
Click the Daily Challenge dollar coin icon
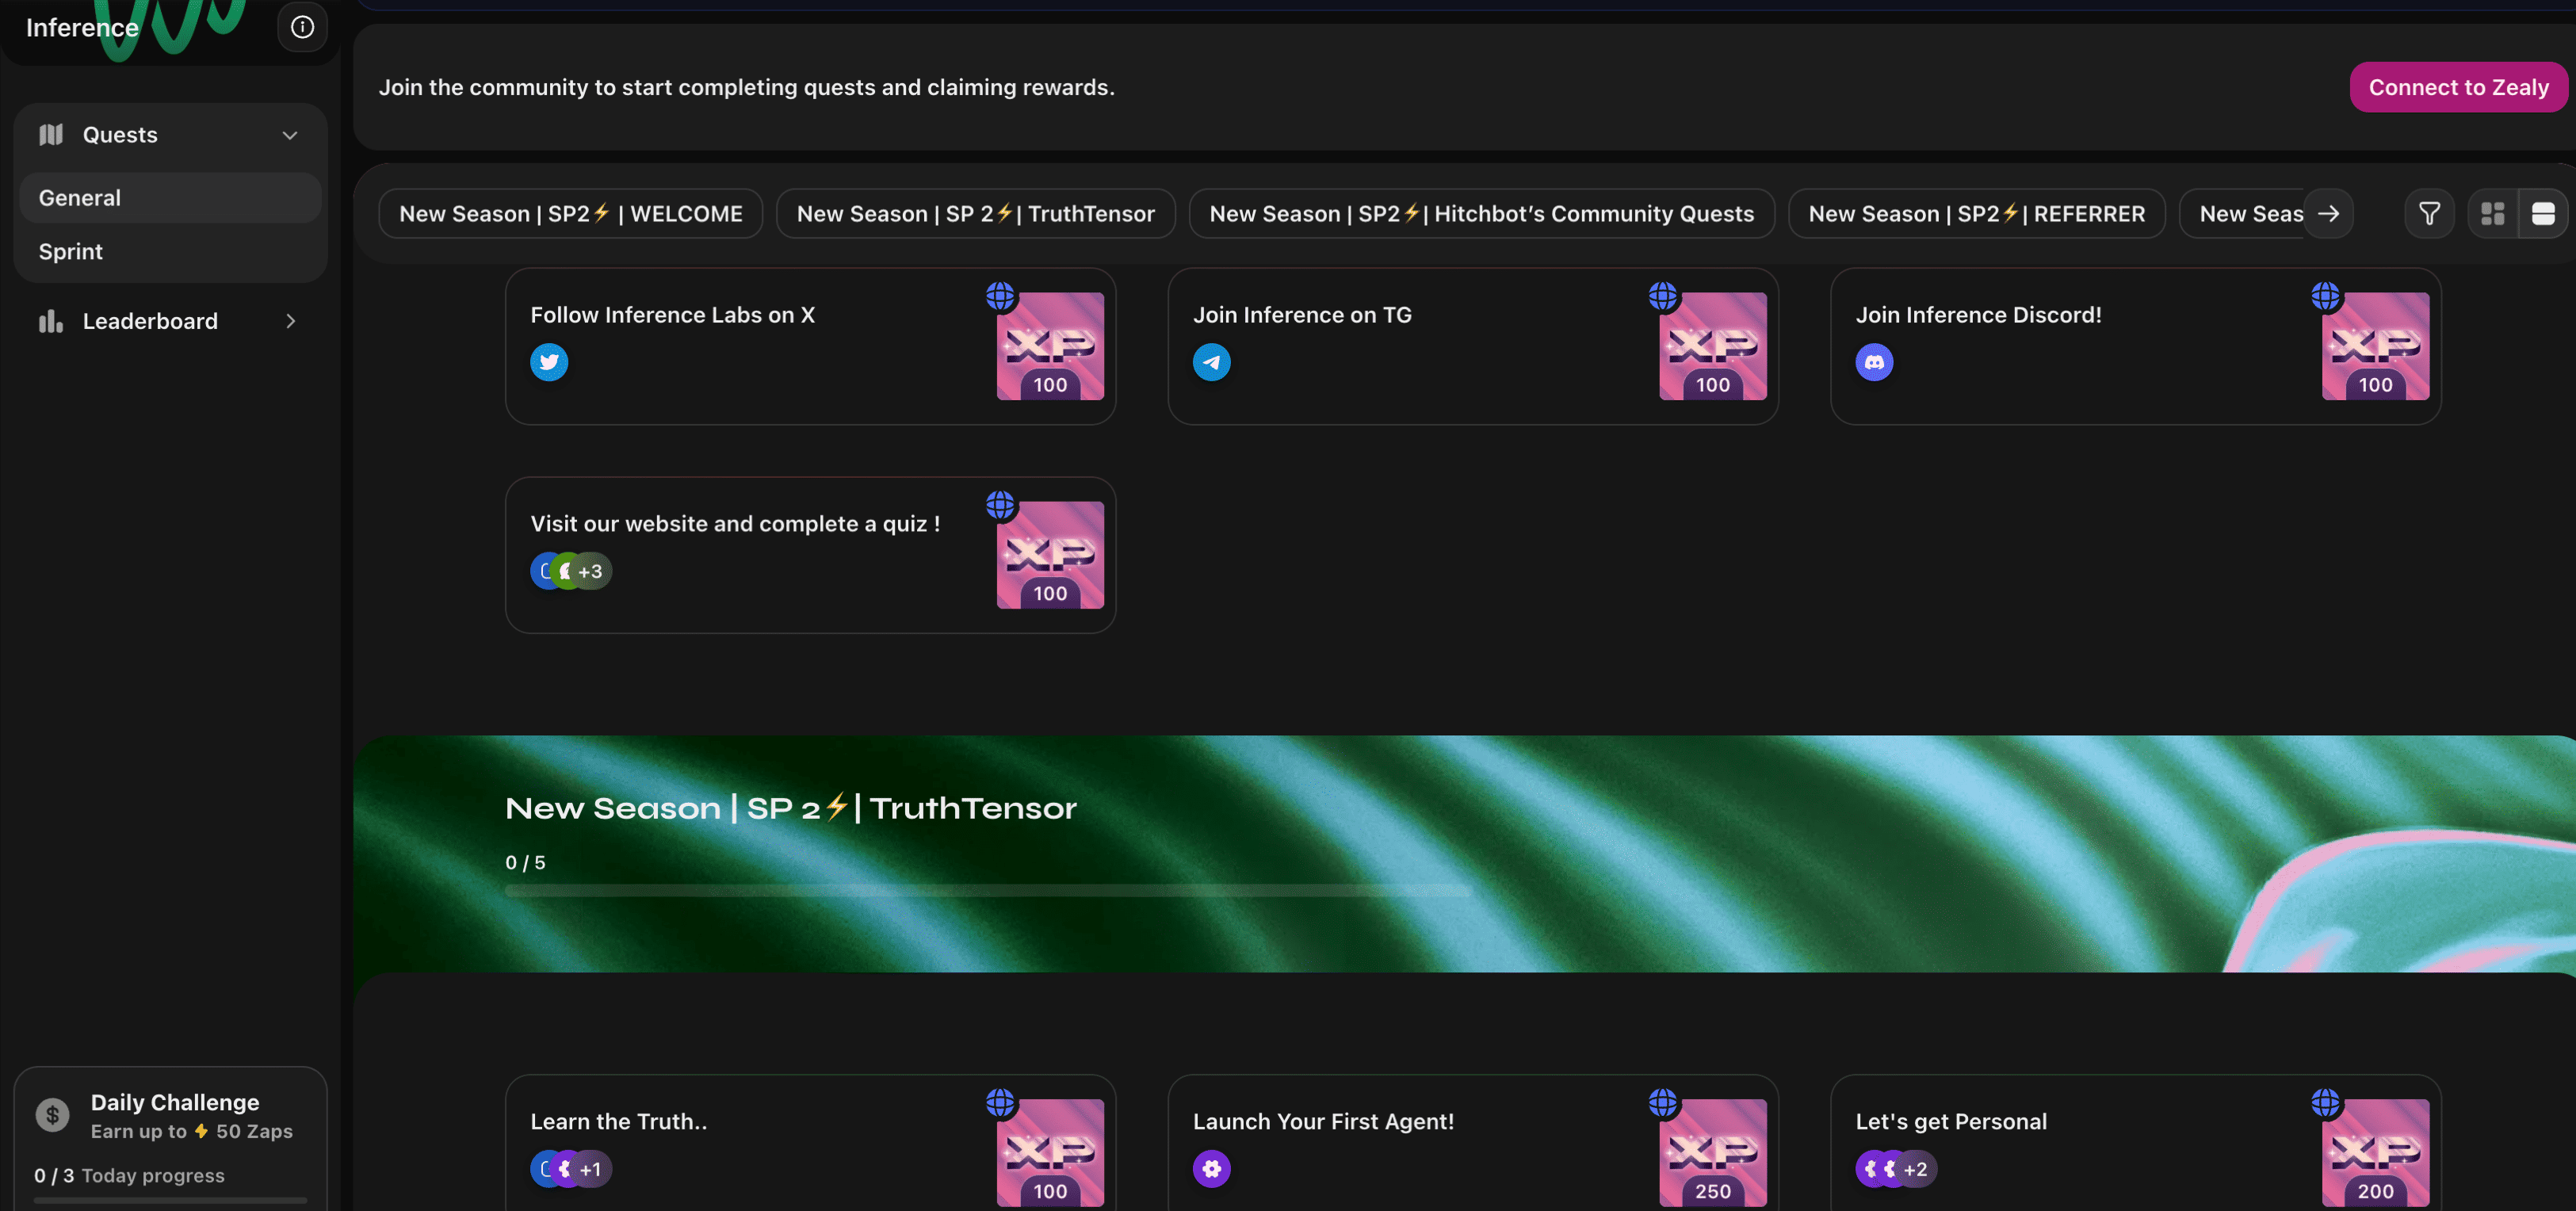coord(53,1115)
